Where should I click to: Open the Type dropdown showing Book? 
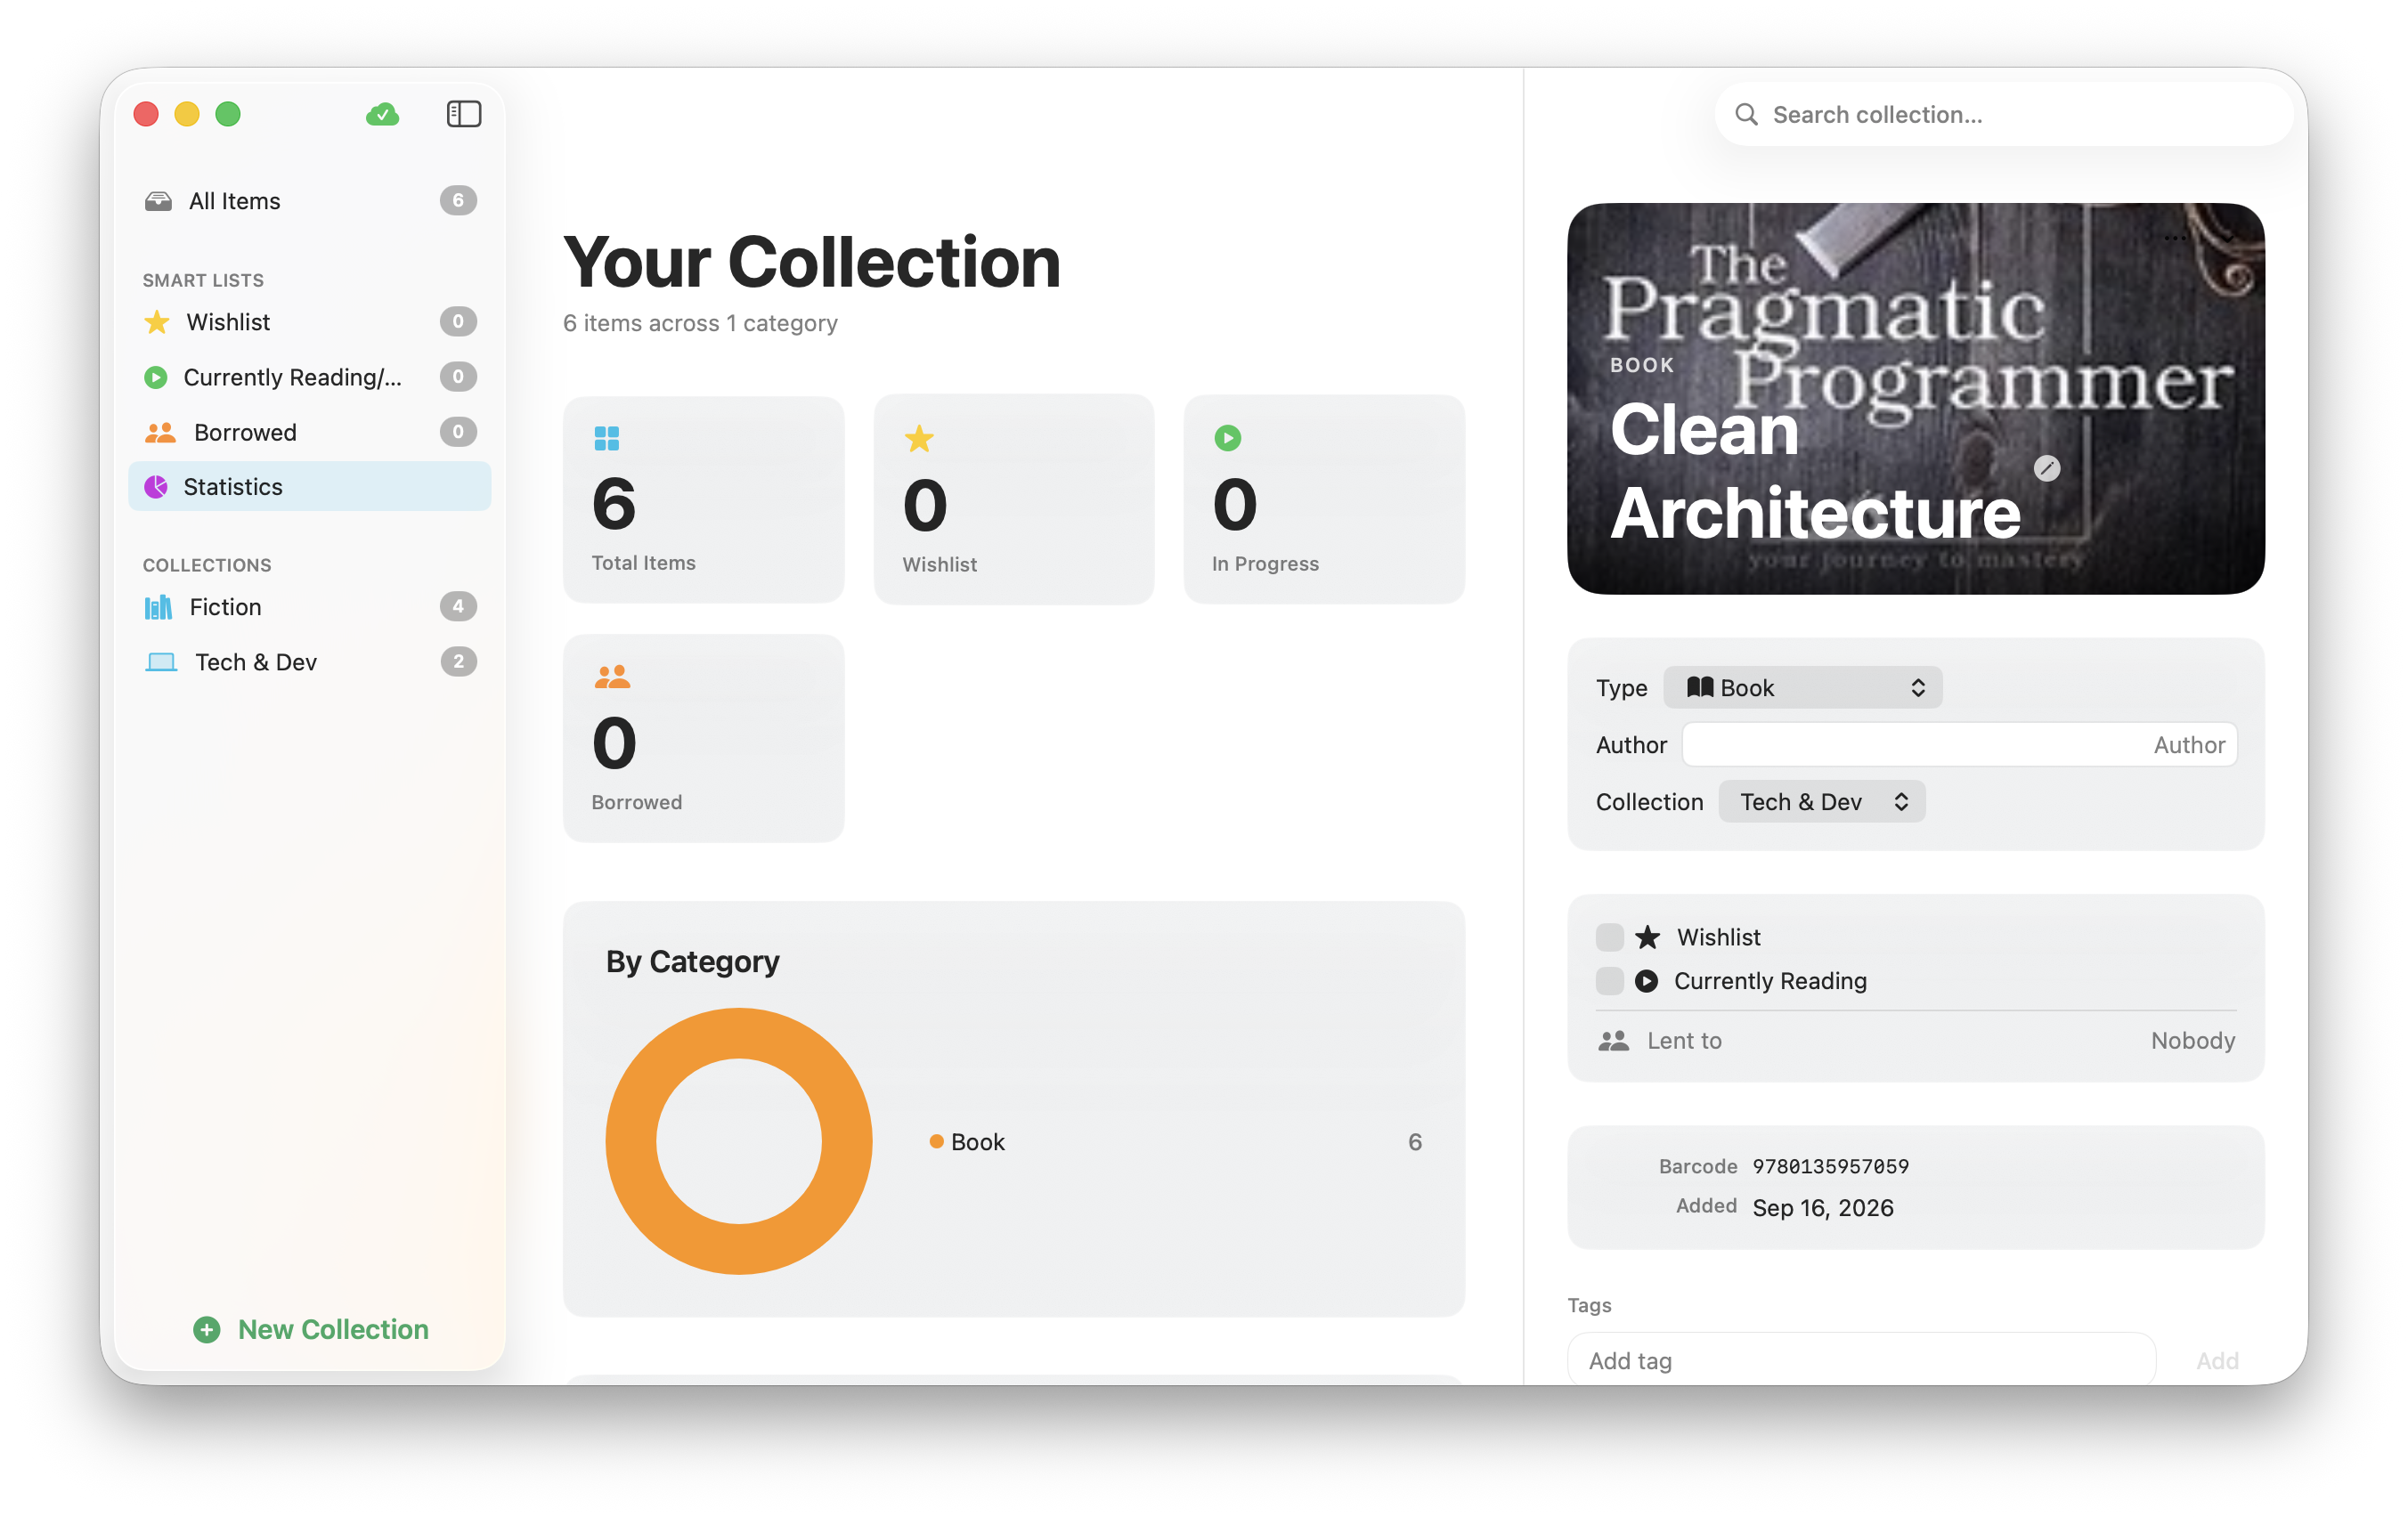[1802, 688]
